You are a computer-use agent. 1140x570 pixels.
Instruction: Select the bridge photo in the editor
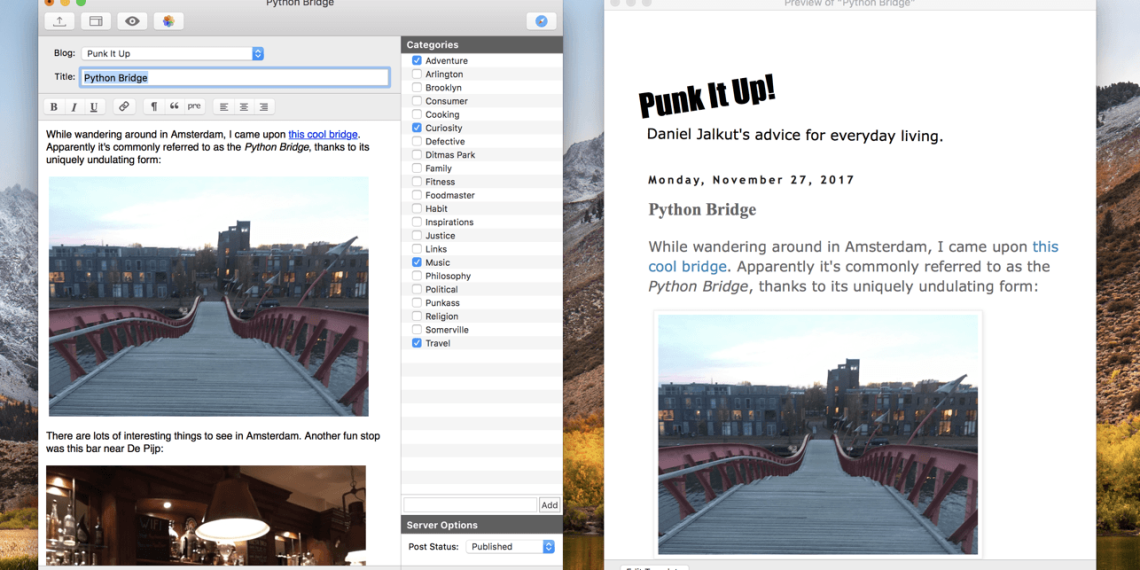(x=208, y=296)
